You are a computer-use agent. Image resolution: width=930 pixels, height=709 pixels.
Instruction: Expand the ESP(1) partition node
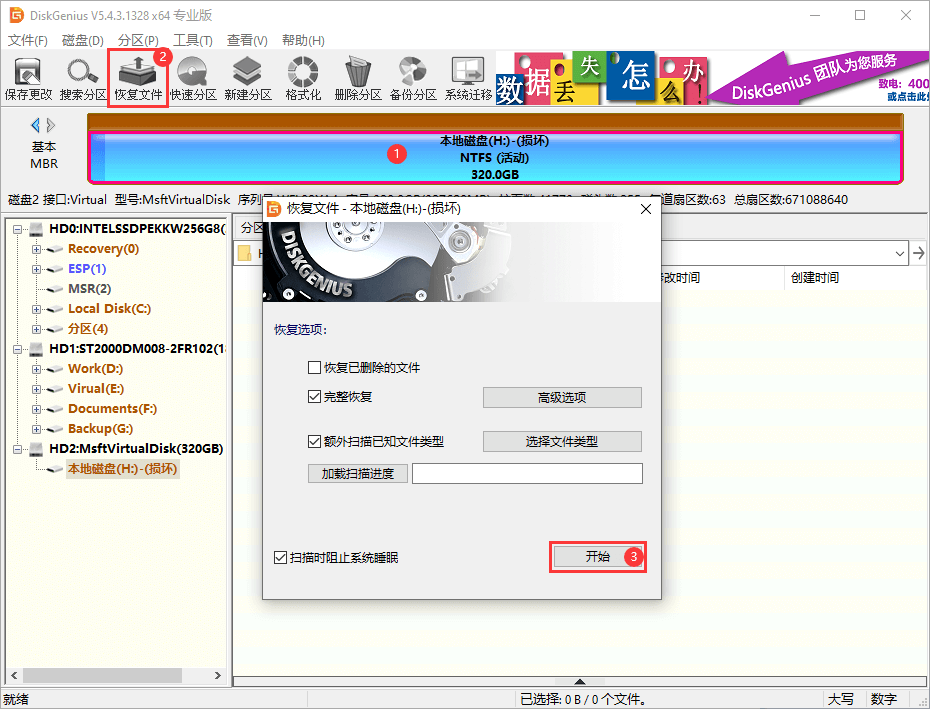(37, 269)
